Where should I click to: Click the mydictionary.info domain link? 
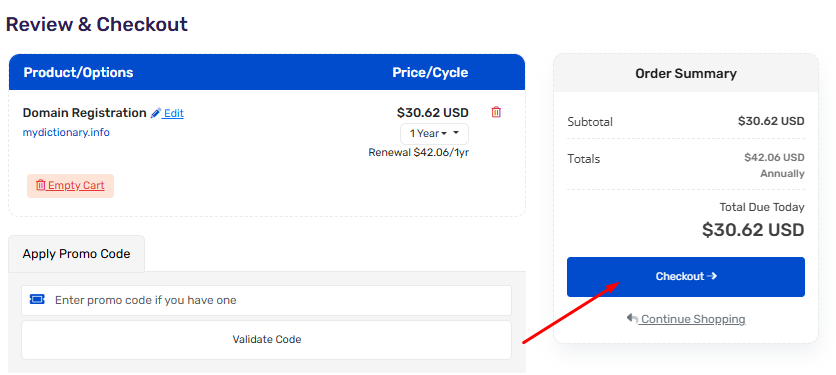(66, 132)
